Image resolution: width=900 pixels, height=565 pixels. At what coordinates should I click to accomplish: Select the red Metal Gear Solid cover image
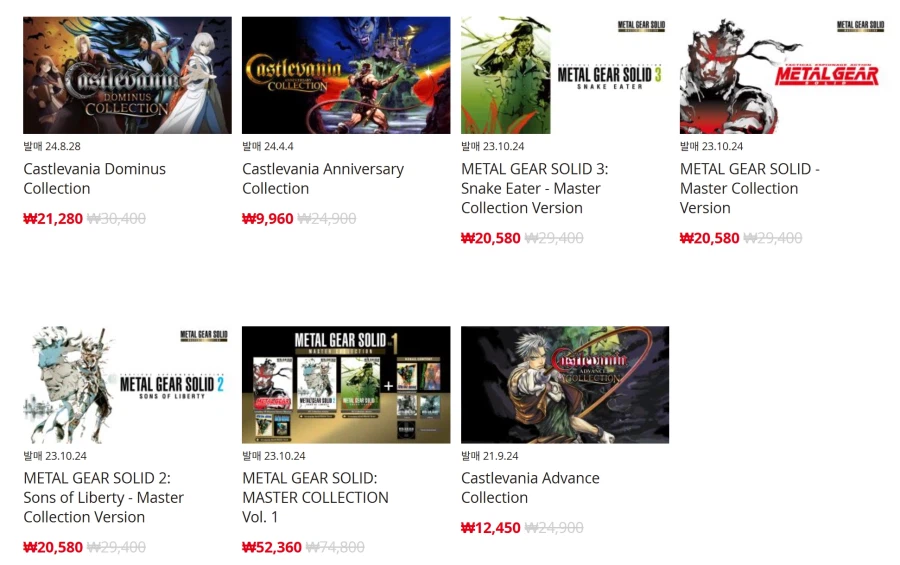[783, 75]
